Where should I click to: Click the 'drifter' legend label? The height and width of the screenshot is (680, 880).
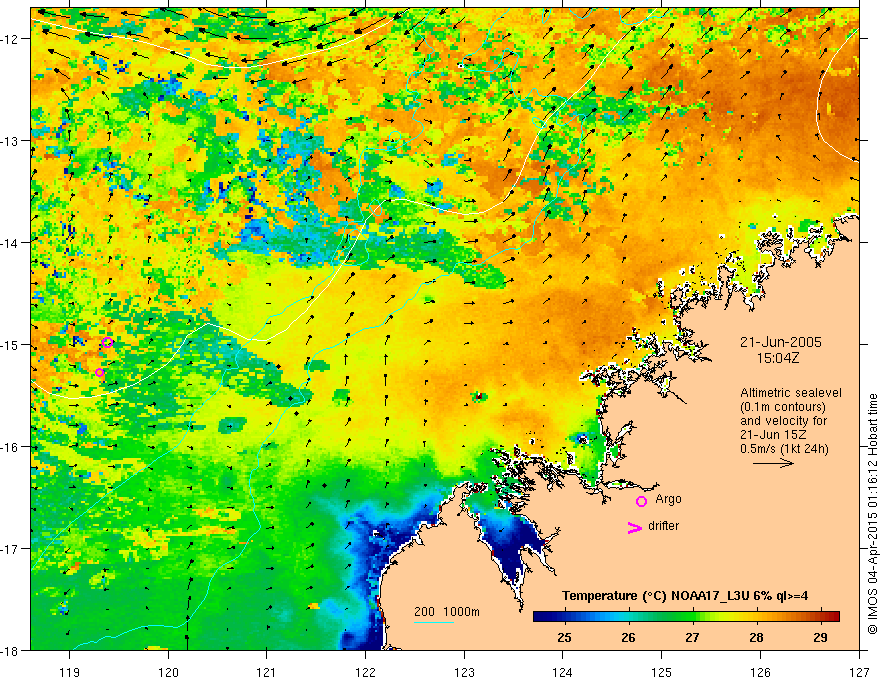[x=663, y=526]
